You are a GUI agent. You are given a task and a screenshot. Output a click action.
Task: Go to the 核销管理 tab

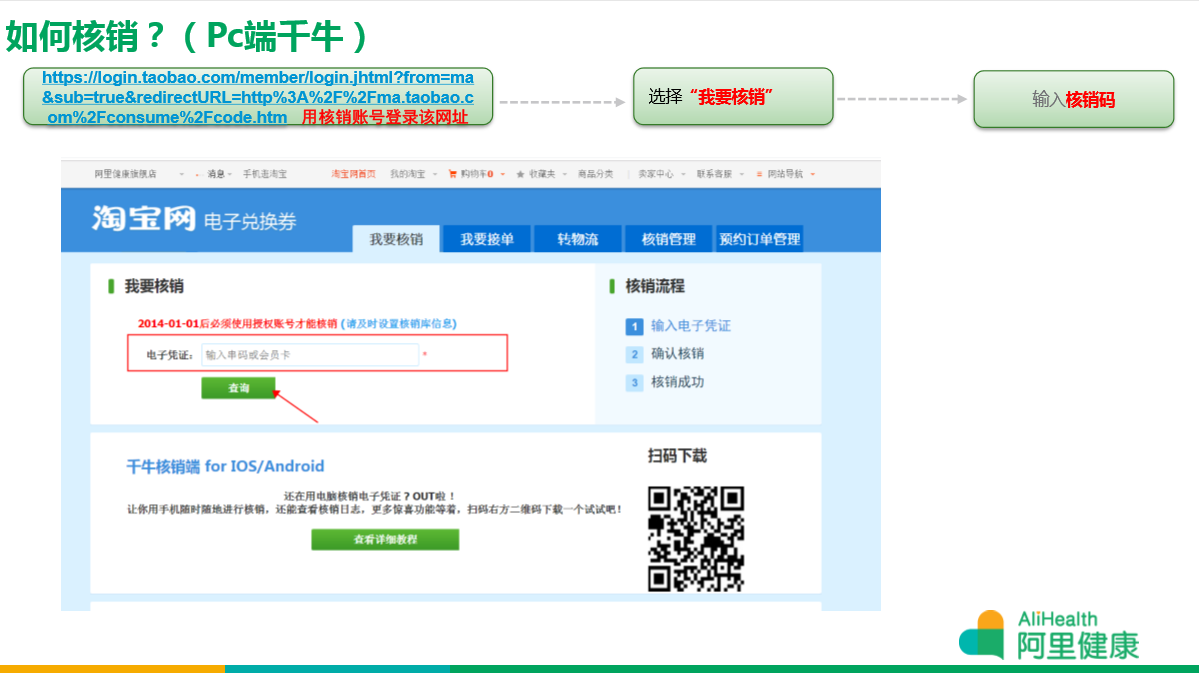(668, 239)
